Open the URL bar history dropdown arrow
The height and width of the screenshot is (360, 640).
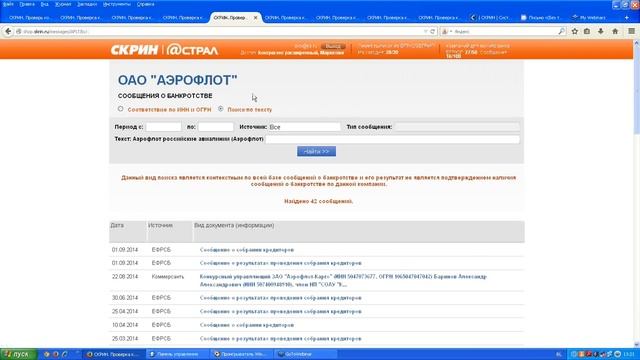click(x=425, y=31)
